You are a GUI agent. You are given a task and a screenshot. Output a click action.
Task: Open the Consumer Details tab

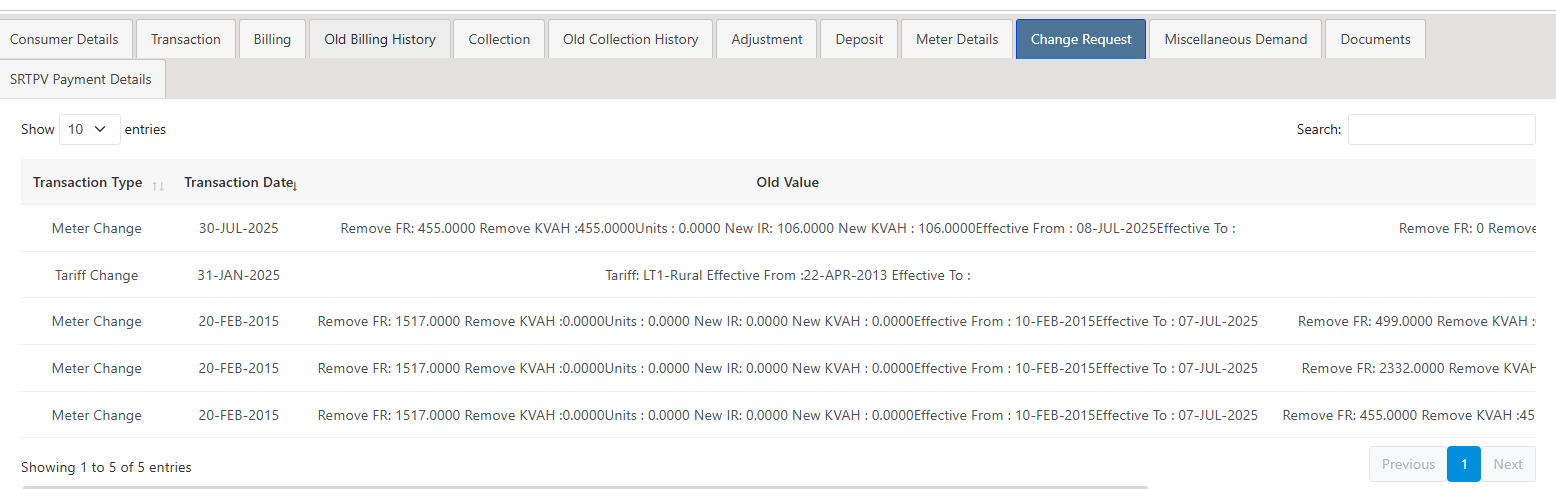pos(65,39)
